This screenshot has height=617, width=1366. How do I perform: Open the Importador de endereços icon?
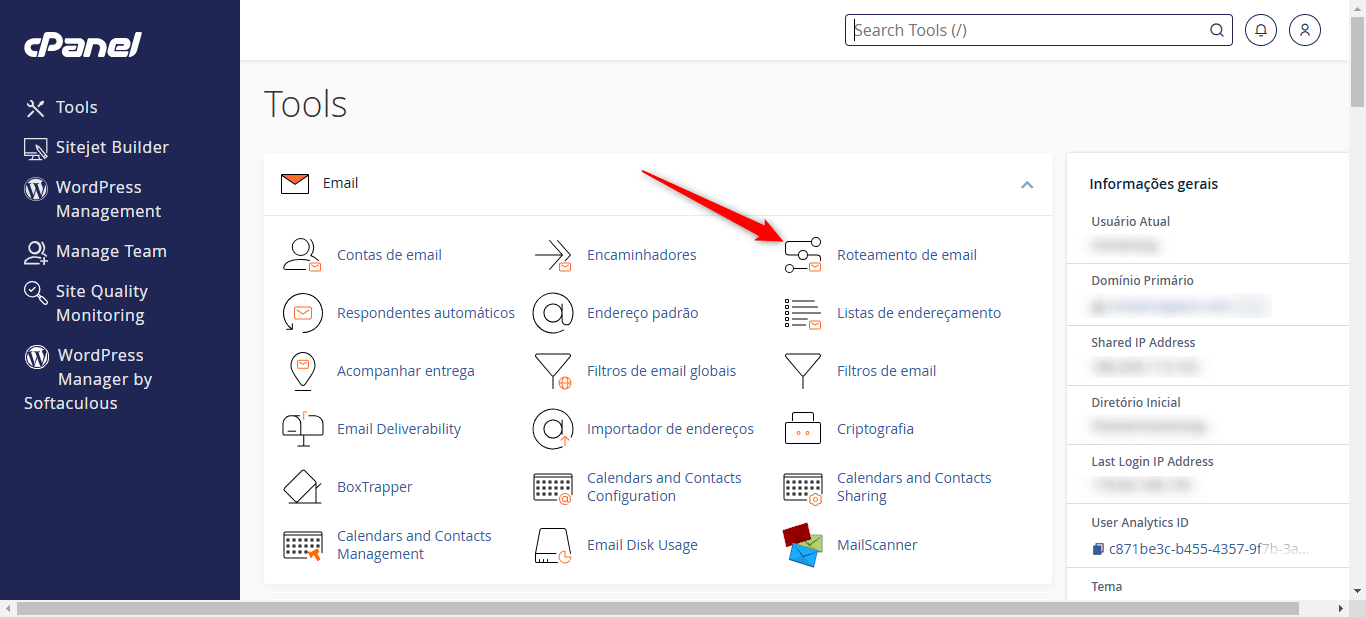552,429
